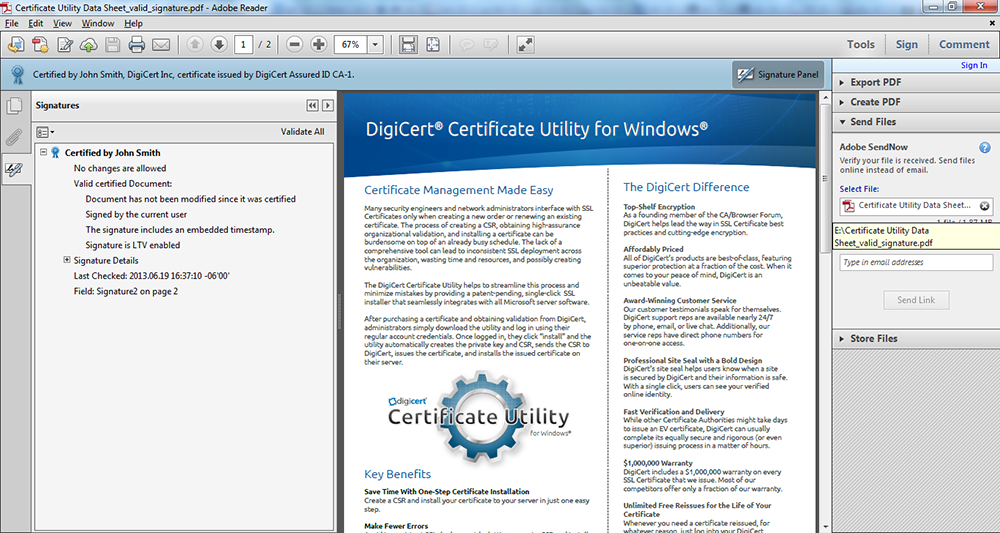The height and width of the screenshot is (533, 1000).
Task: Click the Adobe SendNow help question icon
Action: click(x=985, y=148)
